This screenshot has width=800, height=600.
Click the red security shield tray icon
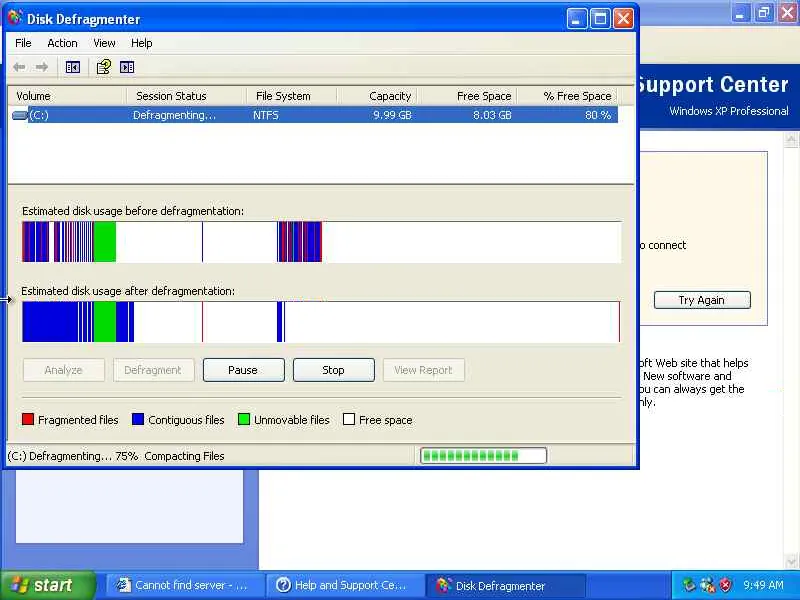(x=725, y=585)
